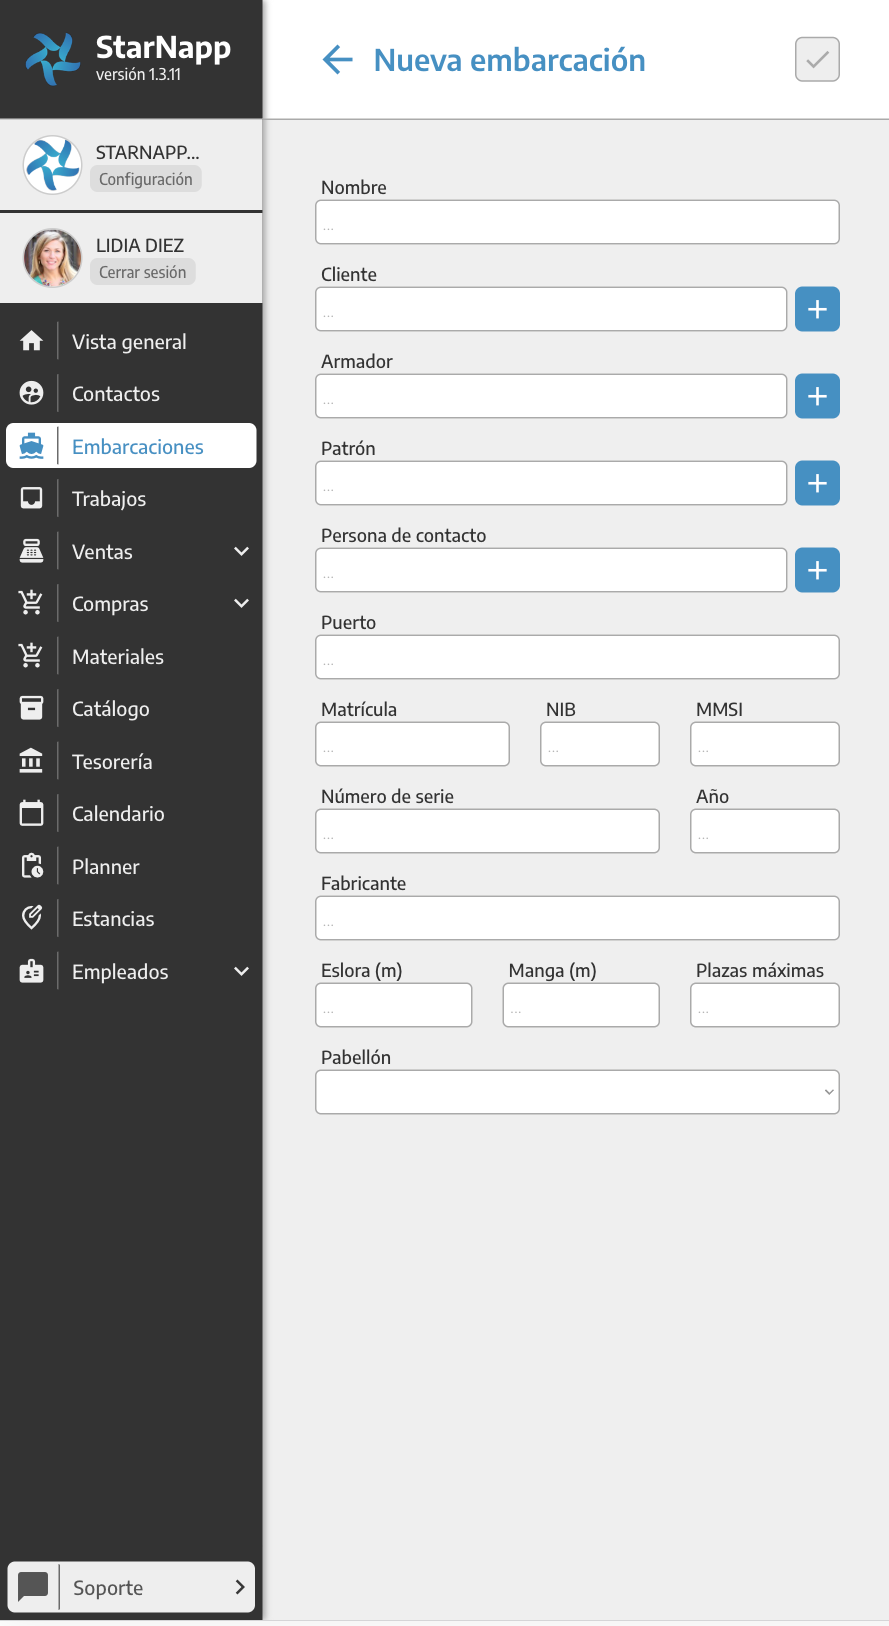This screenshot has height=1626, width=889.
Task: Expand the Empleados submenu chevron
Action: click(241, 971)
